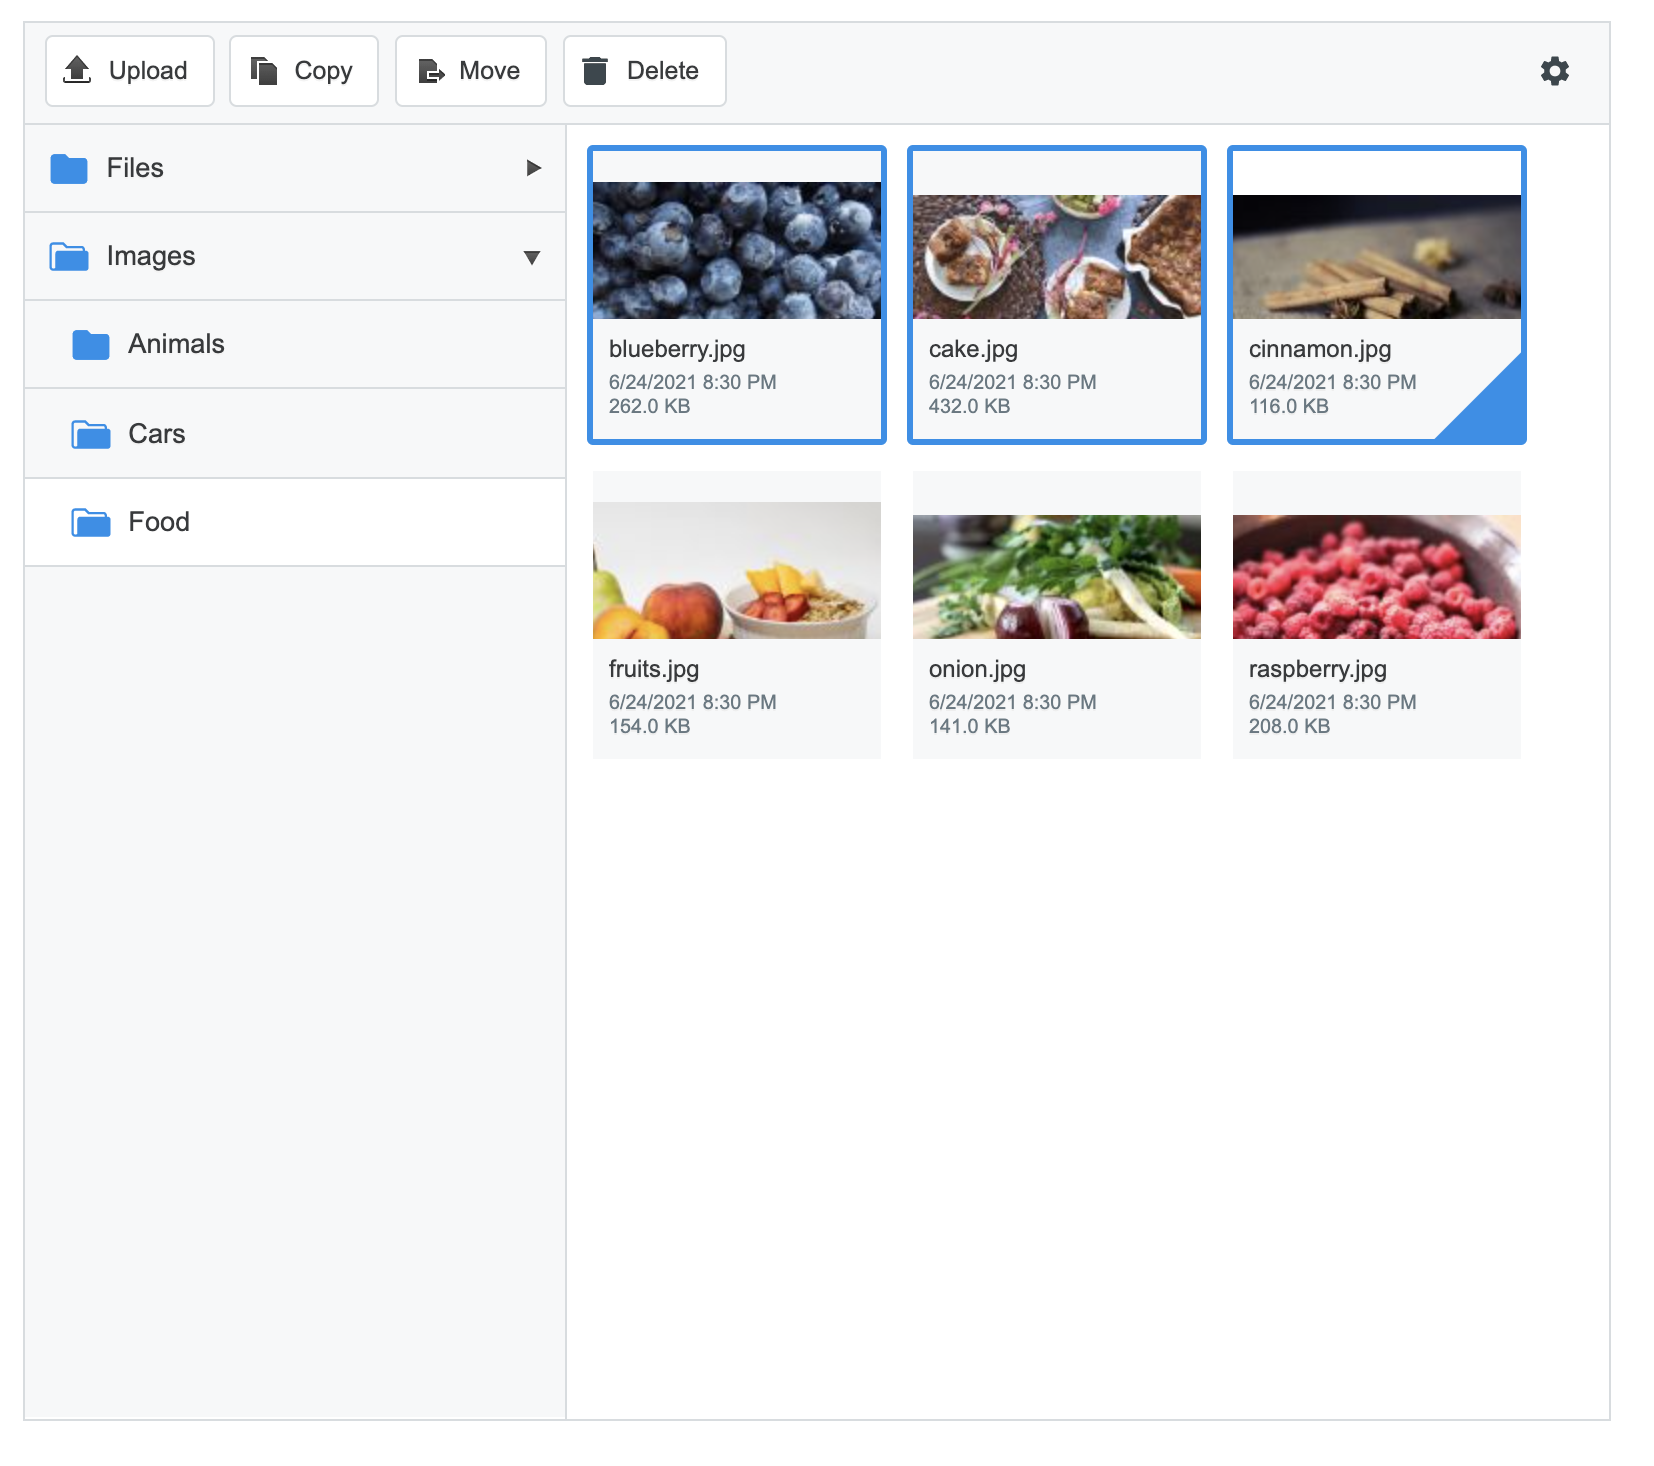Click the Files folder icon
This screenshot has width=1654, height=1466.
point(67,168)
